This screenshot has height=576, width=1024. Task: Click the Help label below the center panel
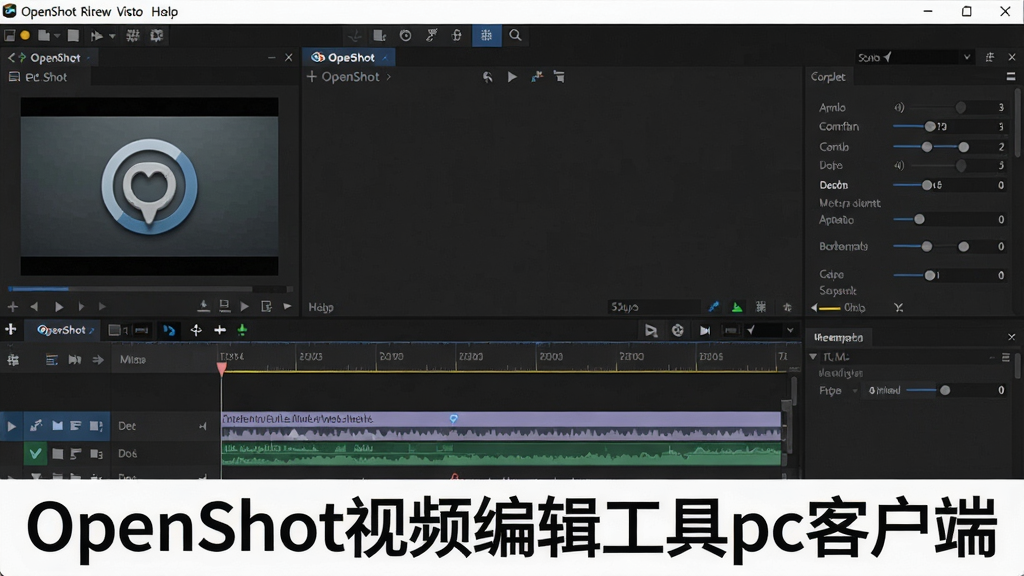(321, 307)
